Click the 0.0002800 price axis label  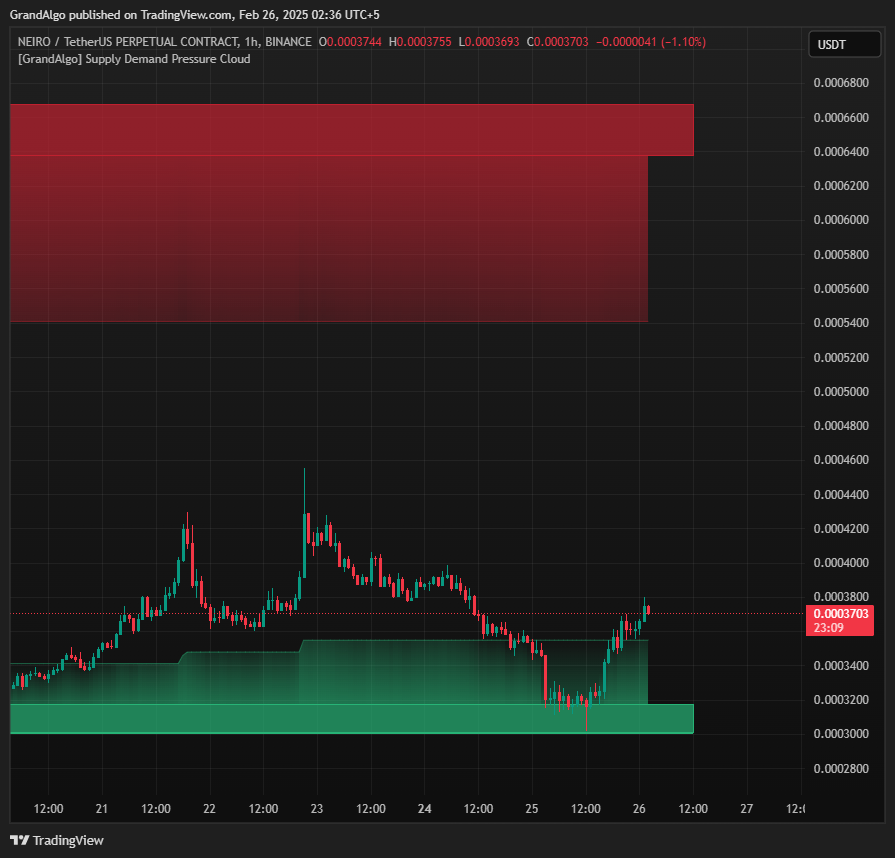click(x=841, y=768)
